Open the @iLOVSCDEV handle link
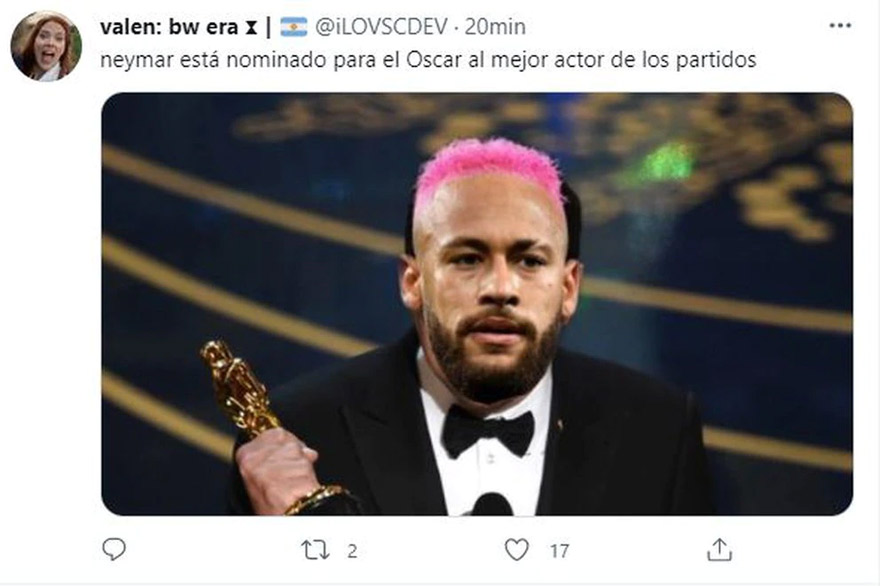880x586 pixels. (x=381, y=27)
